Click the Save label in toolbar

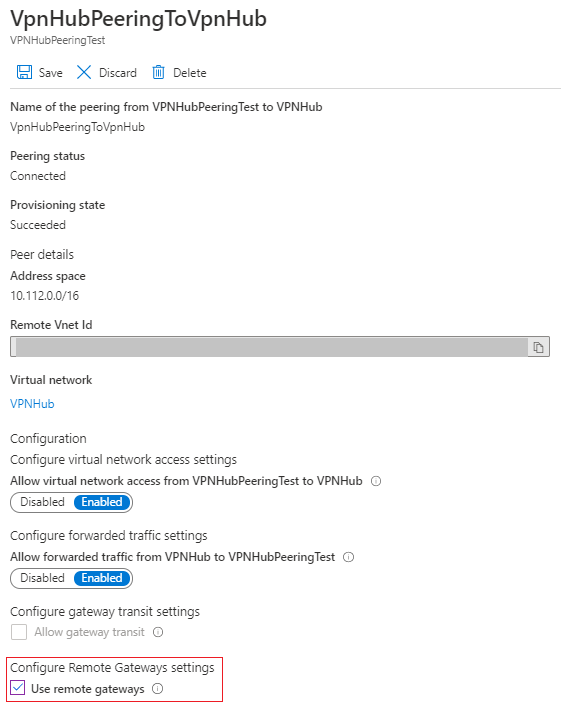50,73
